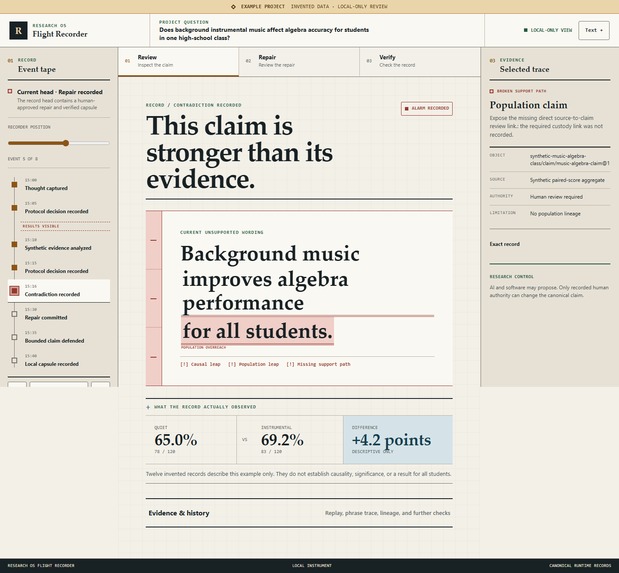Click the project question text in header
619x573 pixels.
pyautogui.click(x=264, y=34)
